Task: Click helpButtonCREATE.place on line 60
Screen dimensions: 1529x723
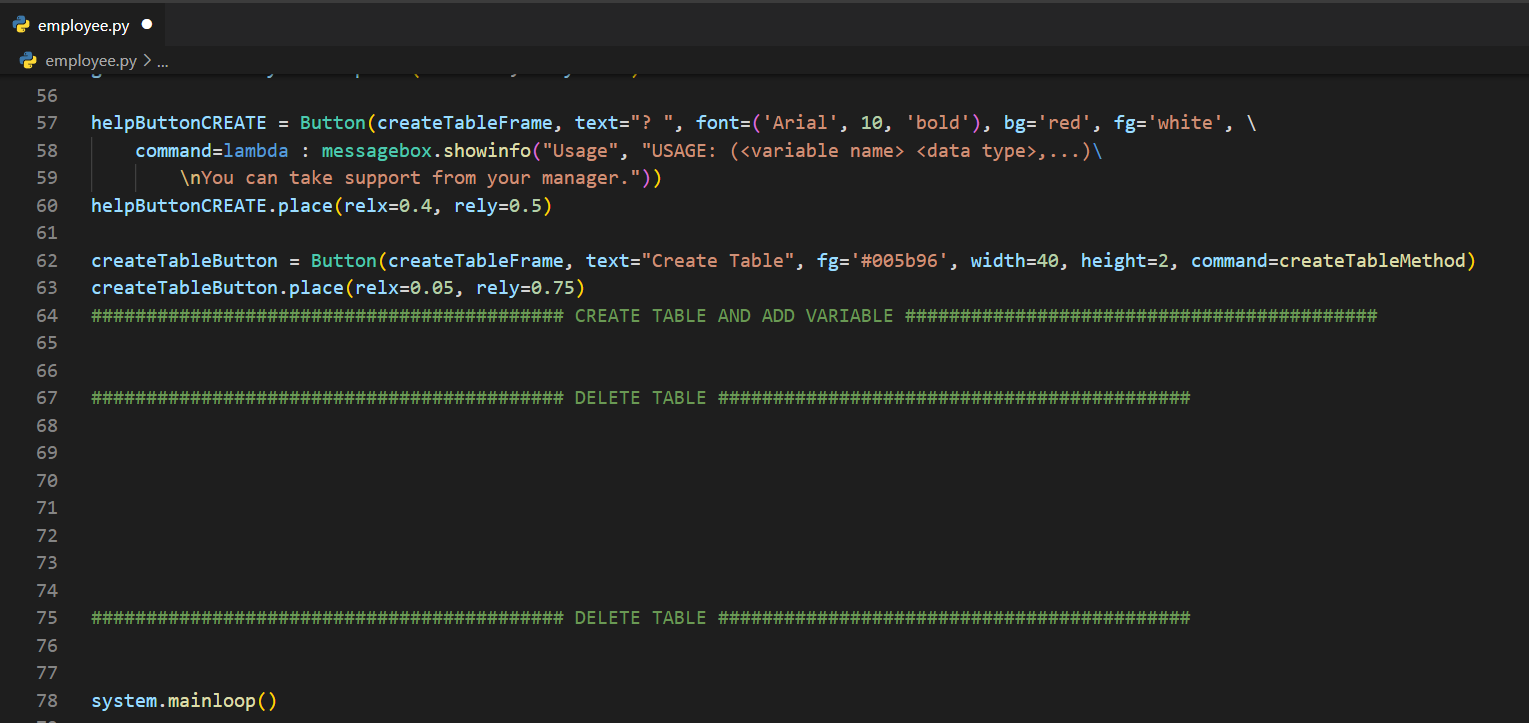Action: pyautogui.click(x=212, y=206)
